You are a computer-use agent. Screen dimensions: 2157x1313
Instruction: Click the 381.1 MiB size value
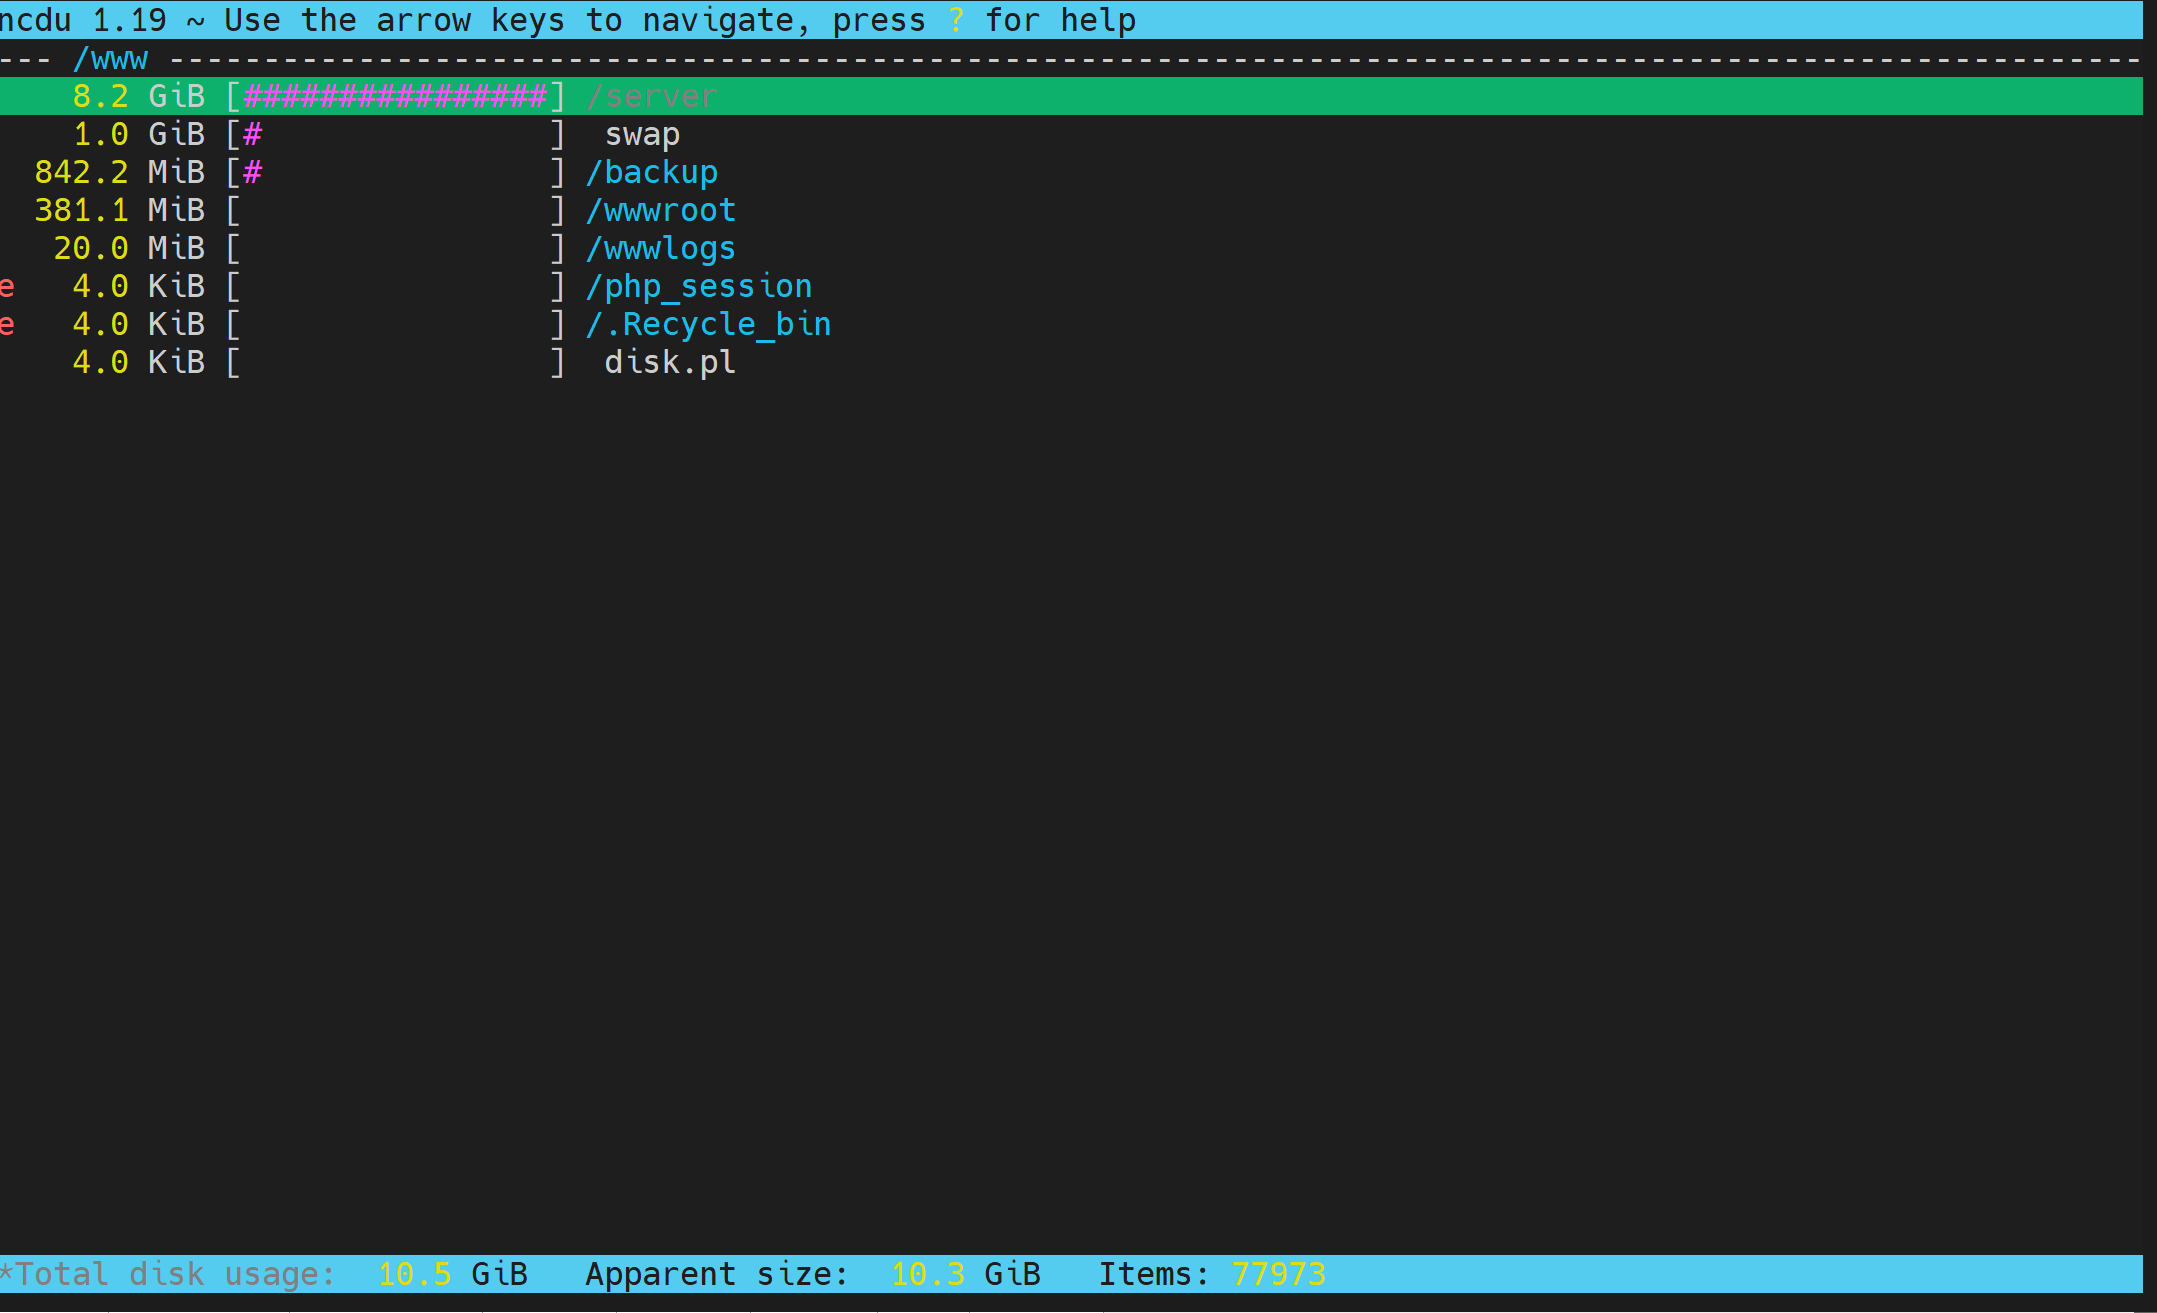click(120, 210)
